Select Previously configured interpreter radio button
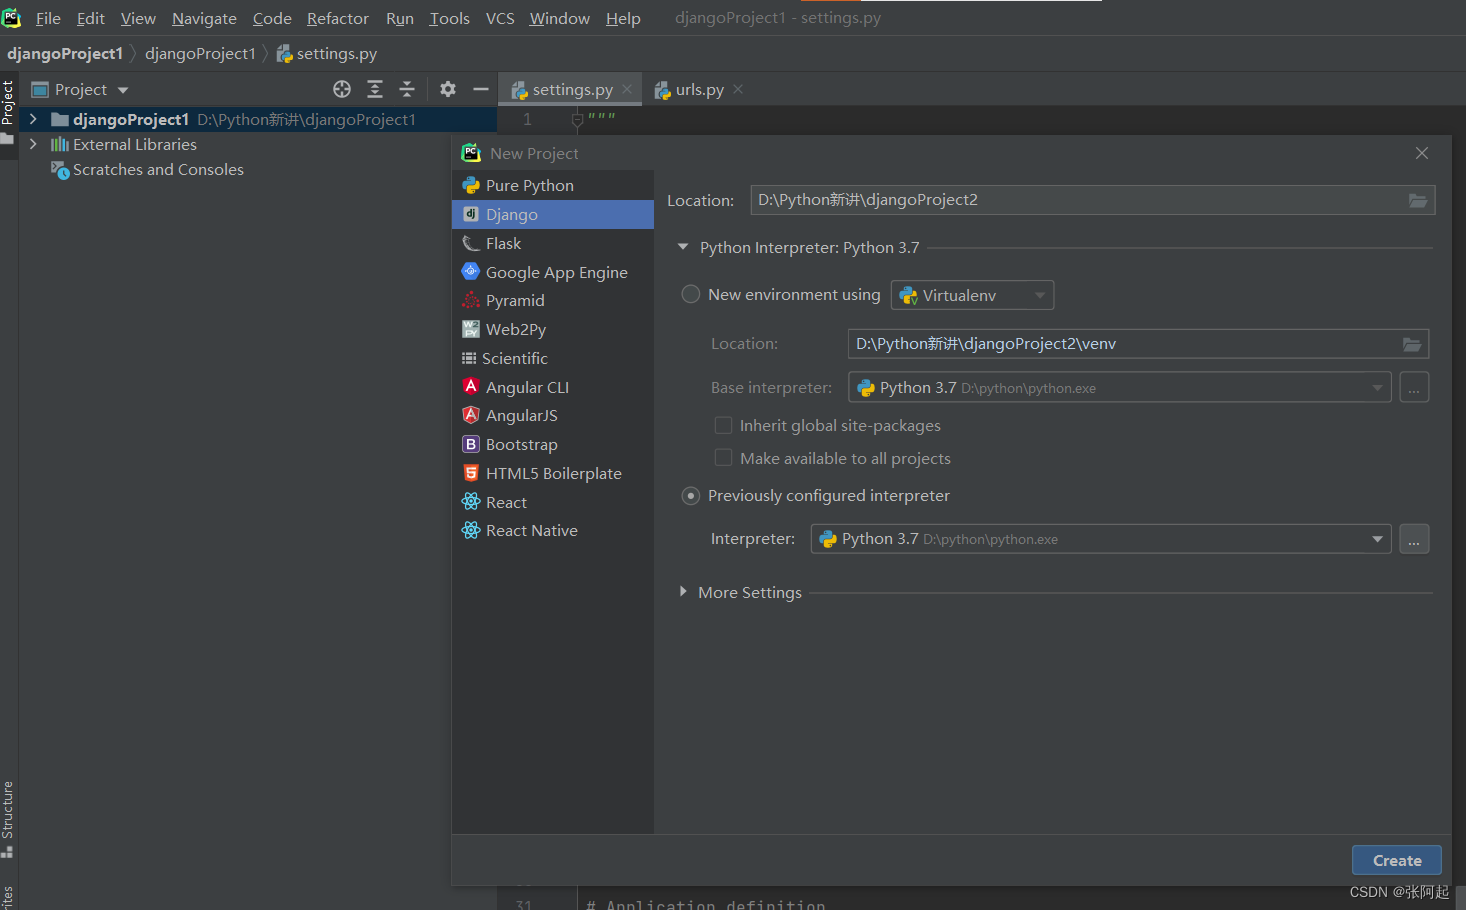 (690, 496)
